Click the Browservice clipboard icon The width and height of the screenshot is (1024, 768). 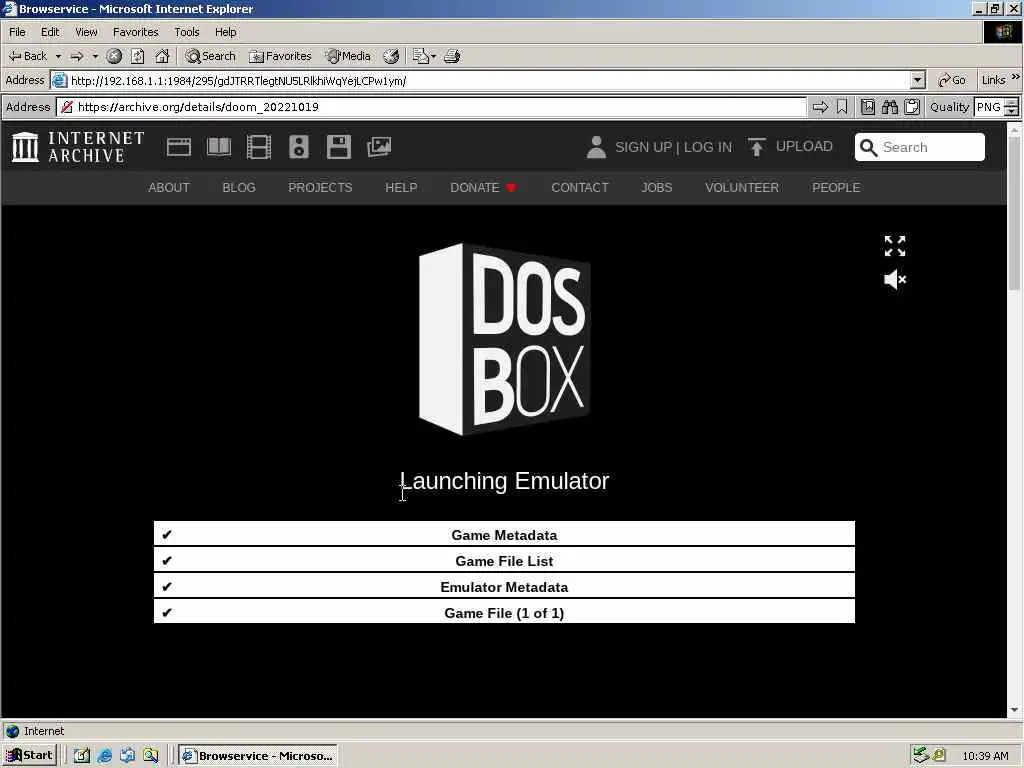coord(912,107)
